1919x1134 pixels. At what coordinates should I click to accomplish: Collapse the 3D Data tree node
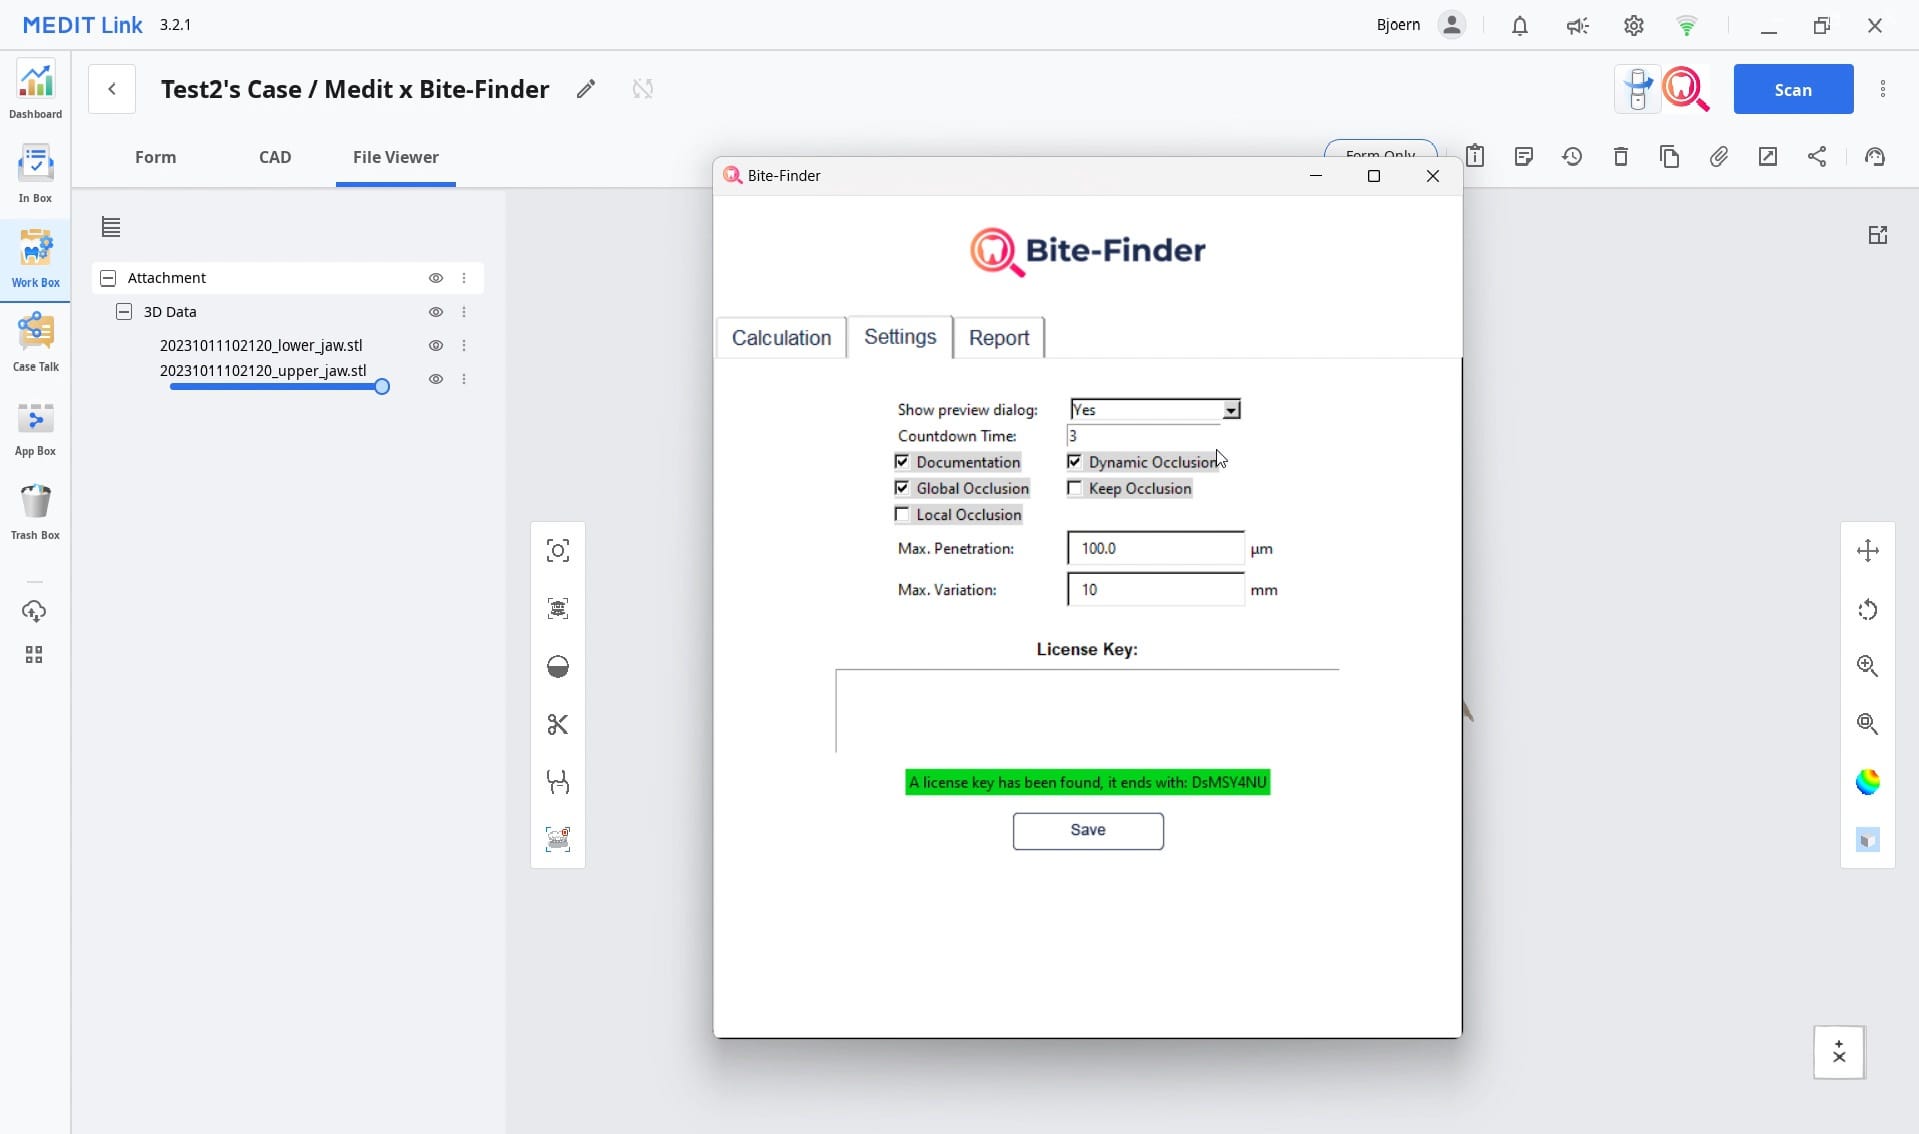click(124, 312)
